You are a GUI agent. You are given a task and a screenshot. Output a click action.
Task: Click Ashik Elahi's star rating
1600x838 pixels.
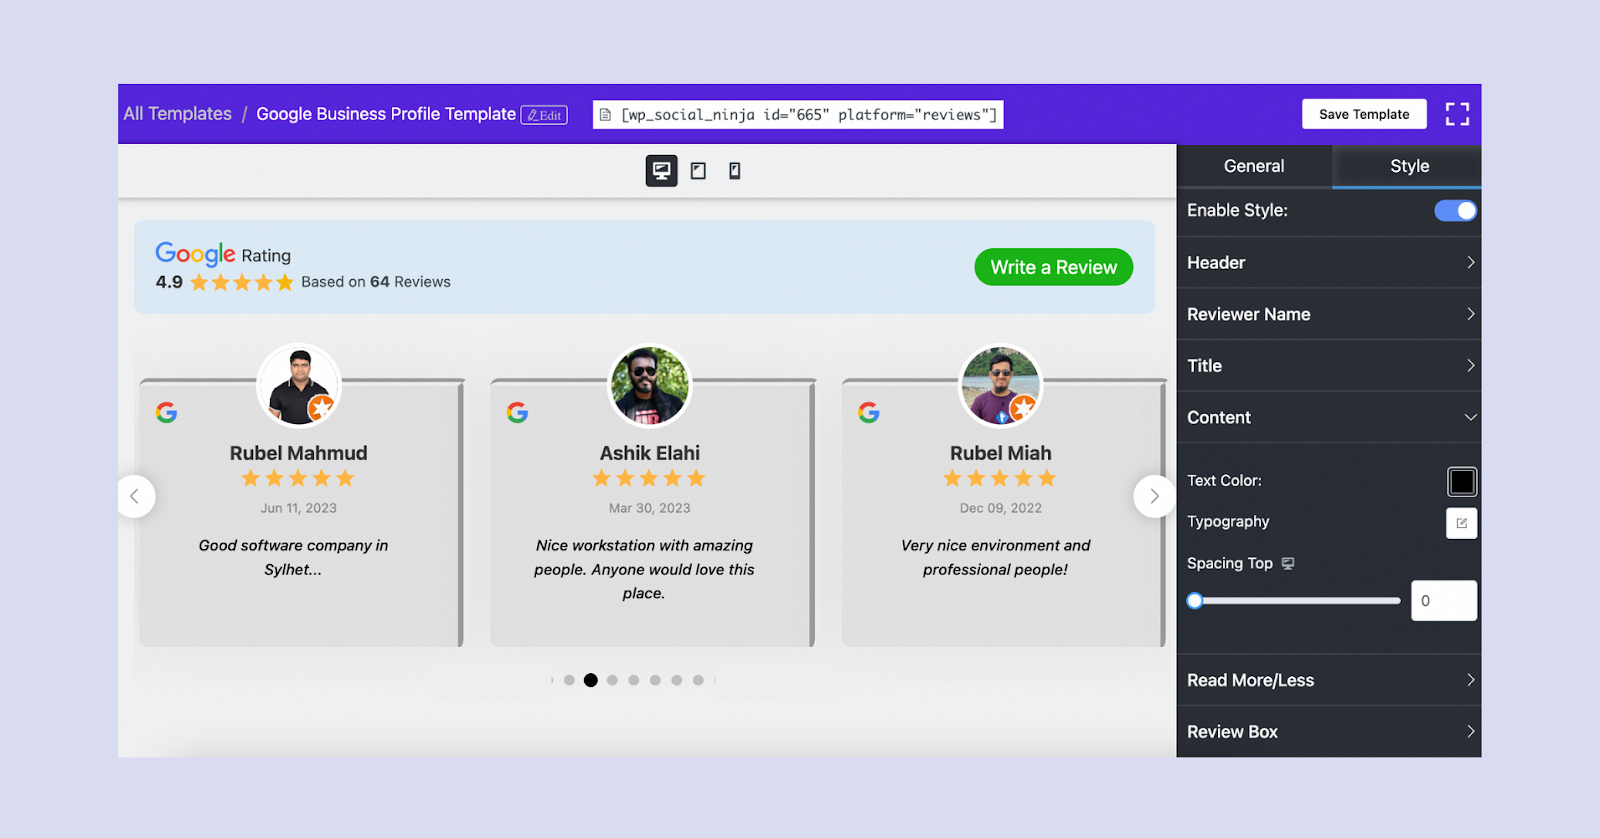(x=649, y=479)
